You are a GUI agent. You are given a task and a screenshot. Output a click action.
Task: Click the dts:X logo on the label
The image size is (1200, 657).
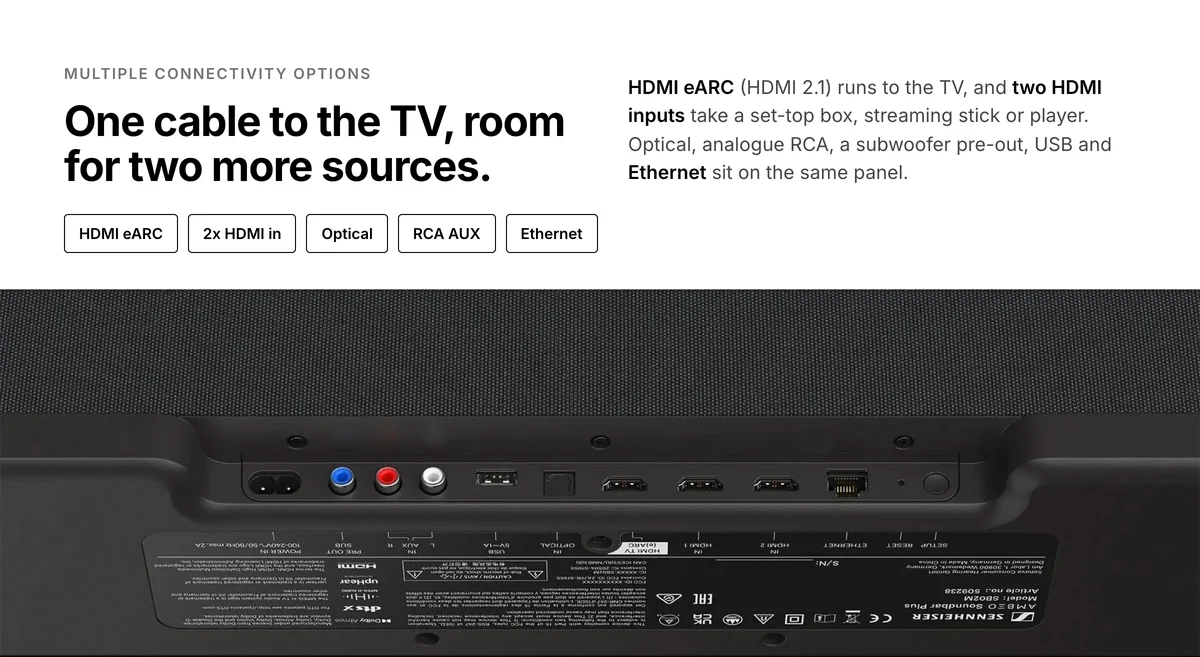click(363, 606)
